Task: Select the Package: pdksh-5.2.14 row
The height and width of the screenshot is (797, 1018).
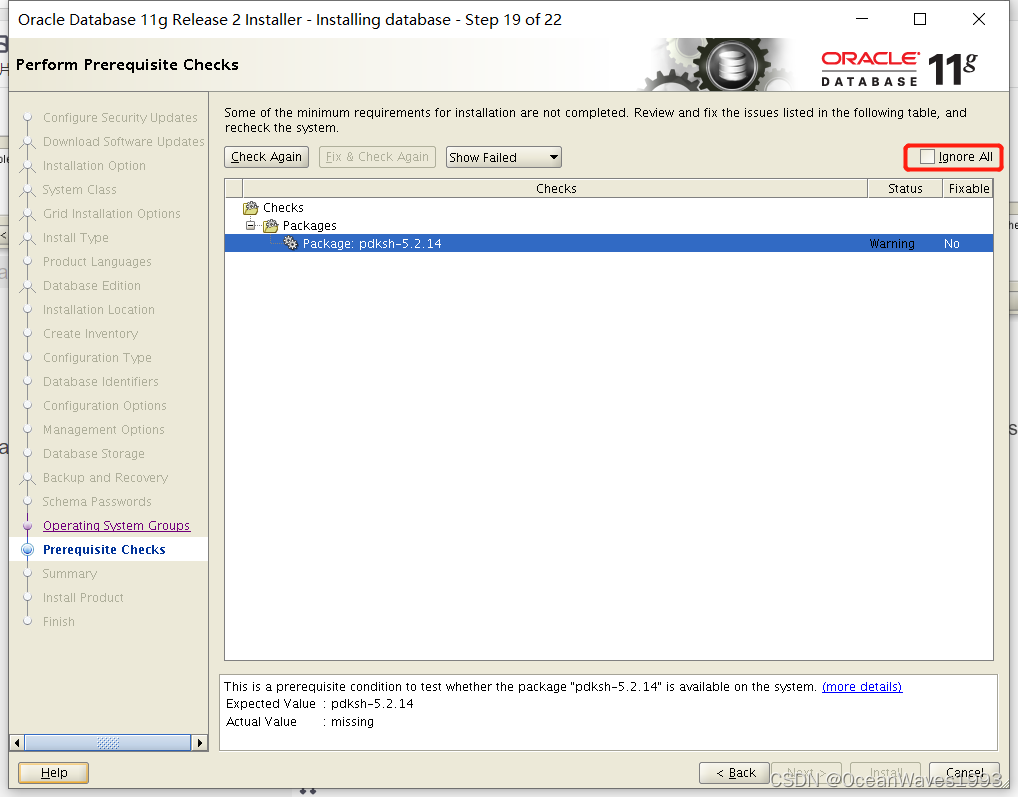Action: click(x=608, y=243)
